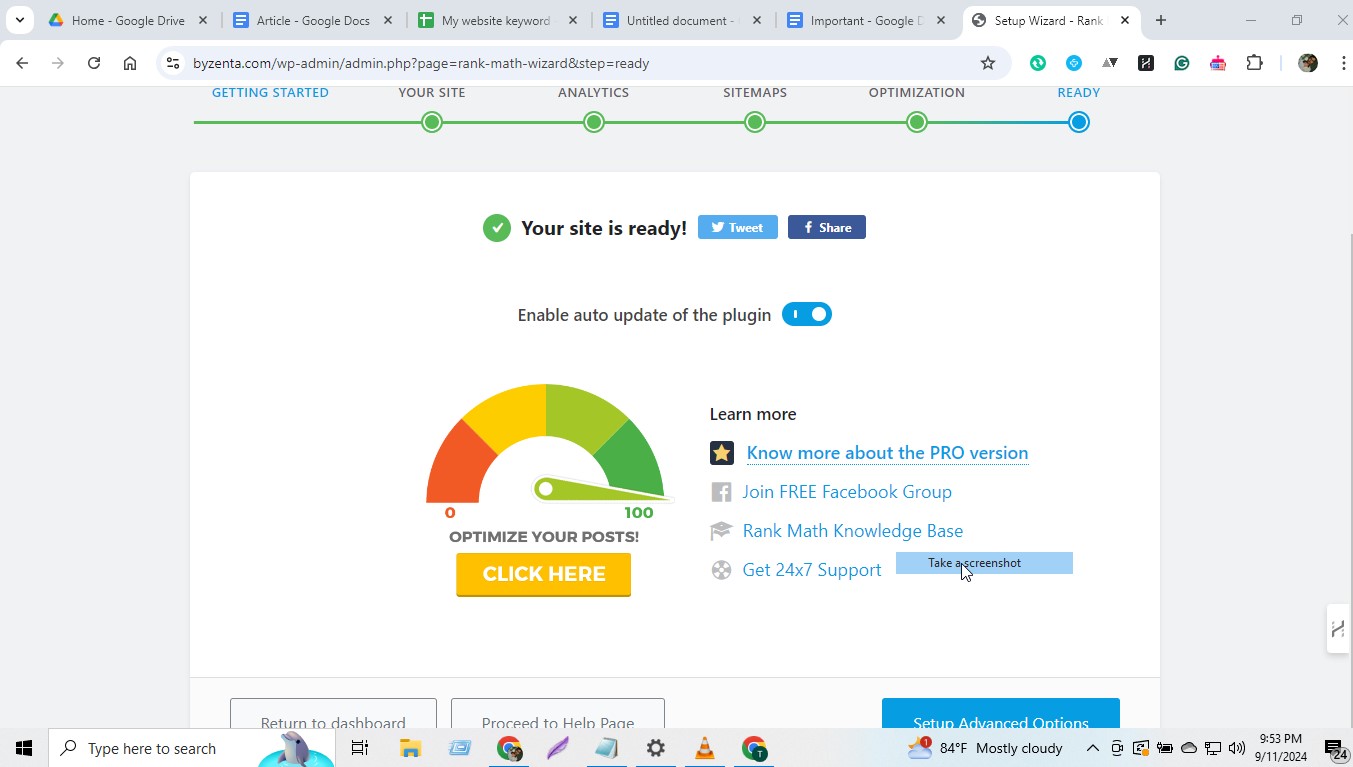Jump to the Sitemaps wizard step
The height and width of the screenshot is (767, 1353).
[755, 122]
